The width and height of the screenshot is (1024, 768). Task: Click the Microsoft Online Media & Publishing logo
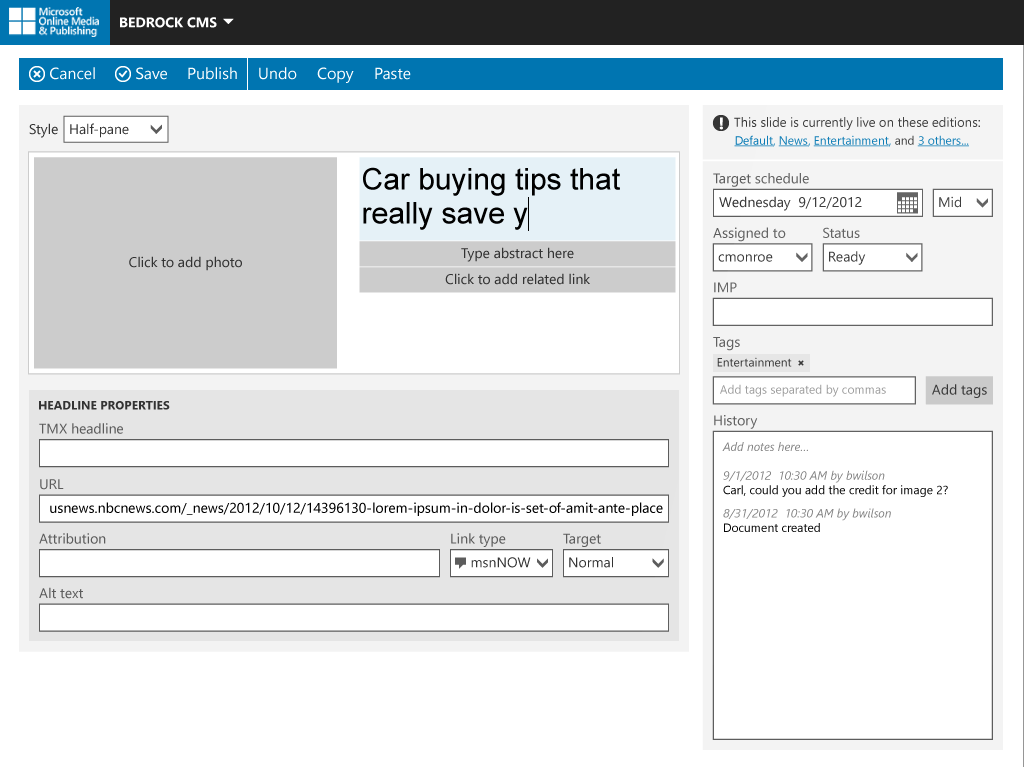pyautogui.click(x=55, y=22)
